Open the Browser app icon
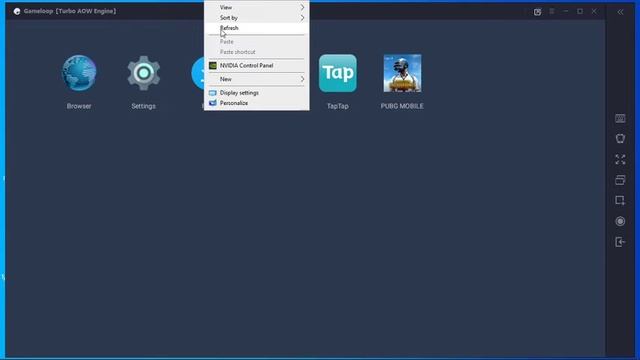The image size is (640, 360). coord(79,73)
